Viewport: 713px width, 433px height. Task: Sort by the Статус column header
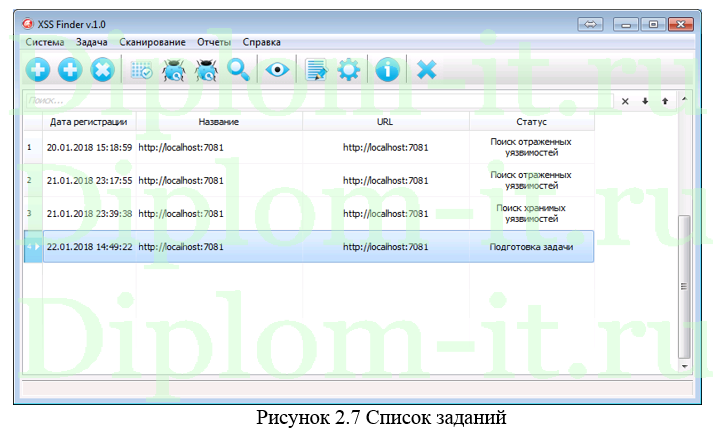coord(532,122)
